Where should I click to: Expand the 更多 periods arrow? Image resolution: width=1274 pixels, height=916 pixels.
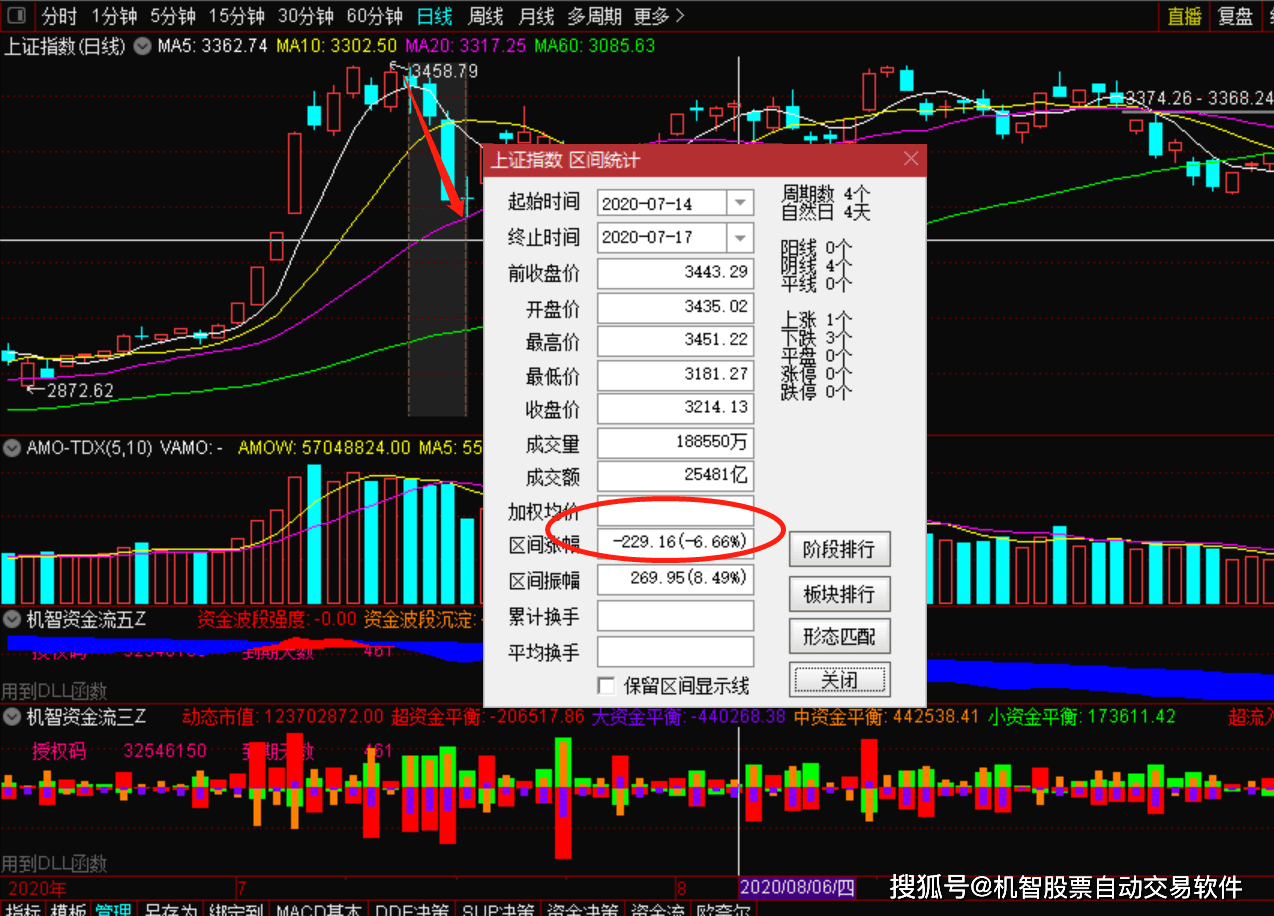[x=680, y=16]
